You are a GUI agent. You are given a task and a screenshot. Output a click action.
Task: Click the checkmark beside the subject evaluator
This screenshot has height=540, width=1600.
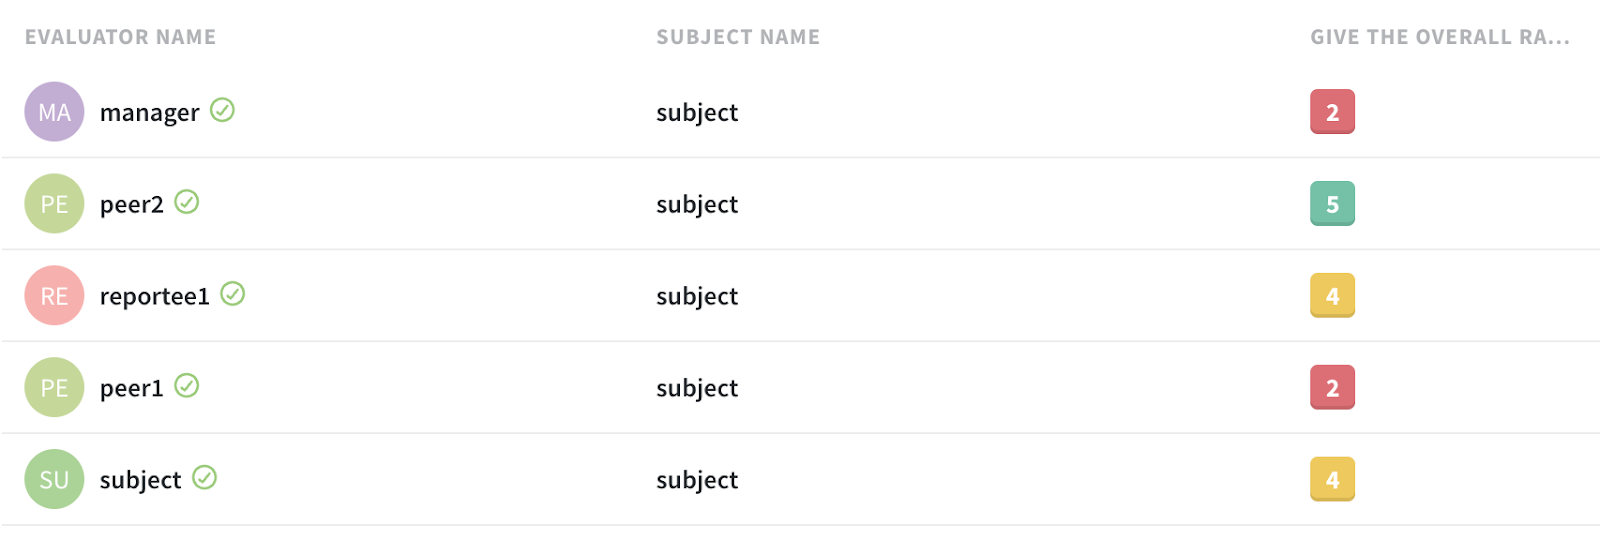(x=205, y=478)
